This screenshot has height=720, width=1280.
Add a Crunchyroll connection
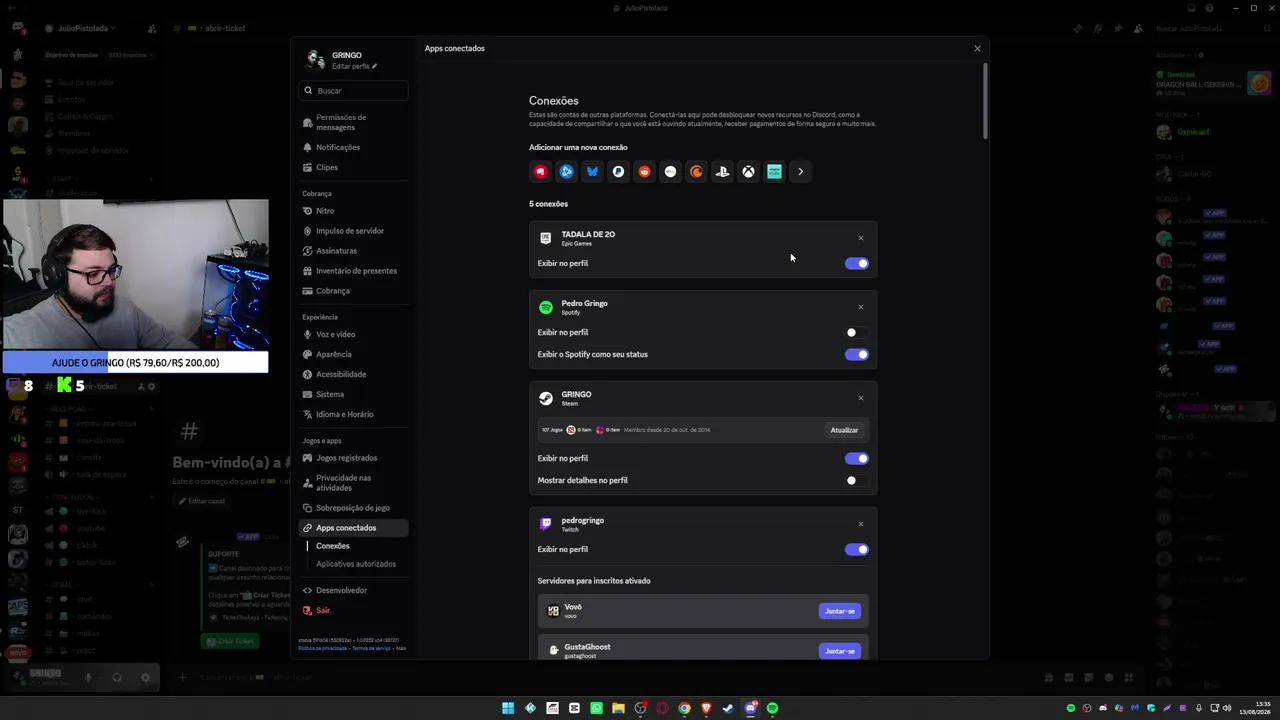point(697,172)
